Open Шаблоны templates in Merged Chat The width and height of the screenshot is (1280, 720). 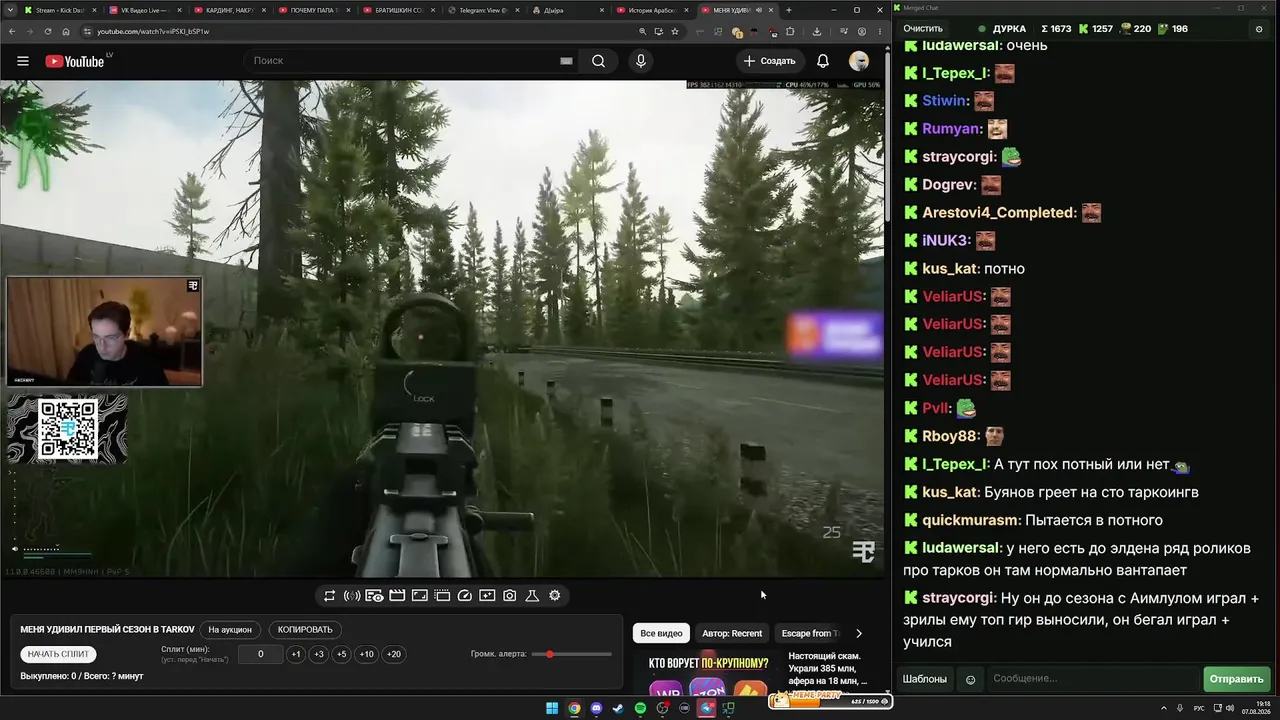pos(925,679)
